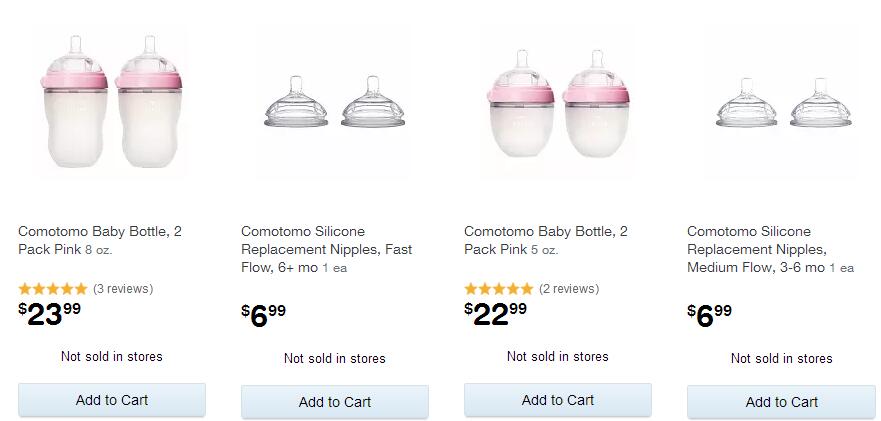Click the $22.99 price
This screenshot has width=881, height=421.
496,314
